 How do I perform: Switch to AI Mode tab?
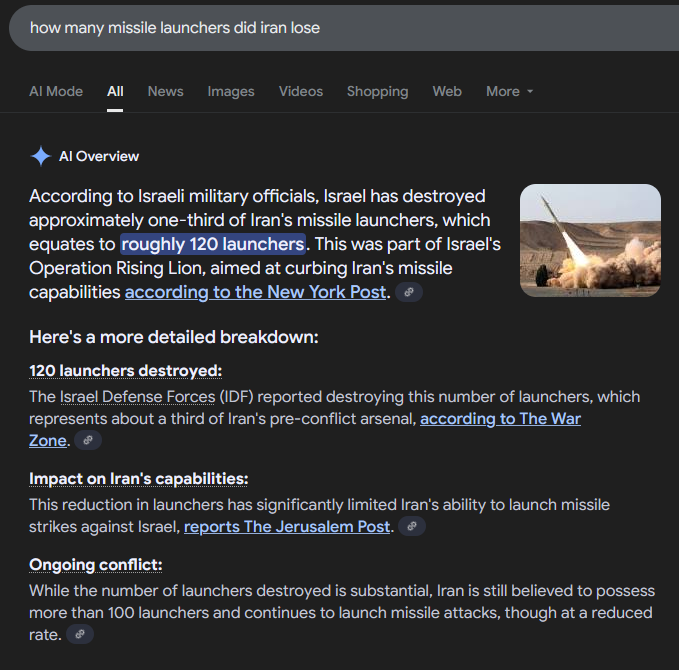56,91
